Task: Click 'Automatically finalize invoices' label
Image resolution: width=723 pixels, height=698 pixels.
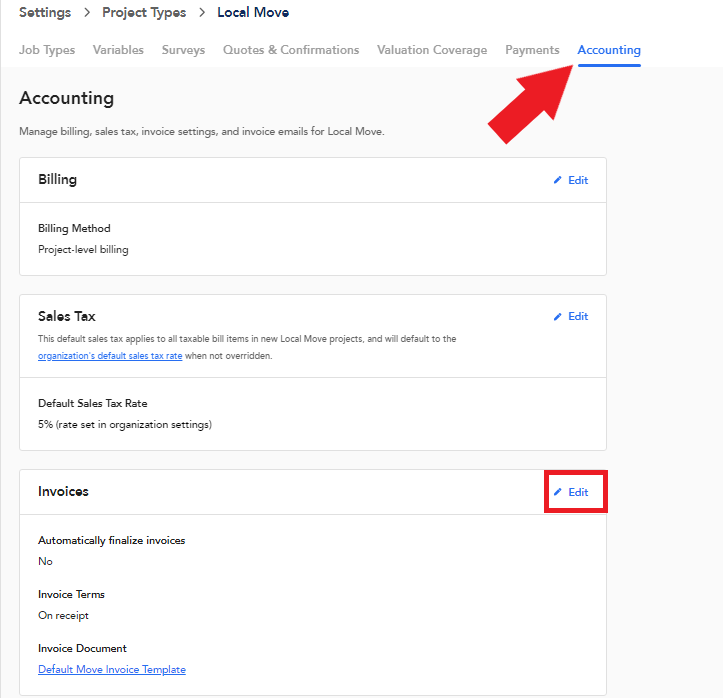Action: coord(112,540)
